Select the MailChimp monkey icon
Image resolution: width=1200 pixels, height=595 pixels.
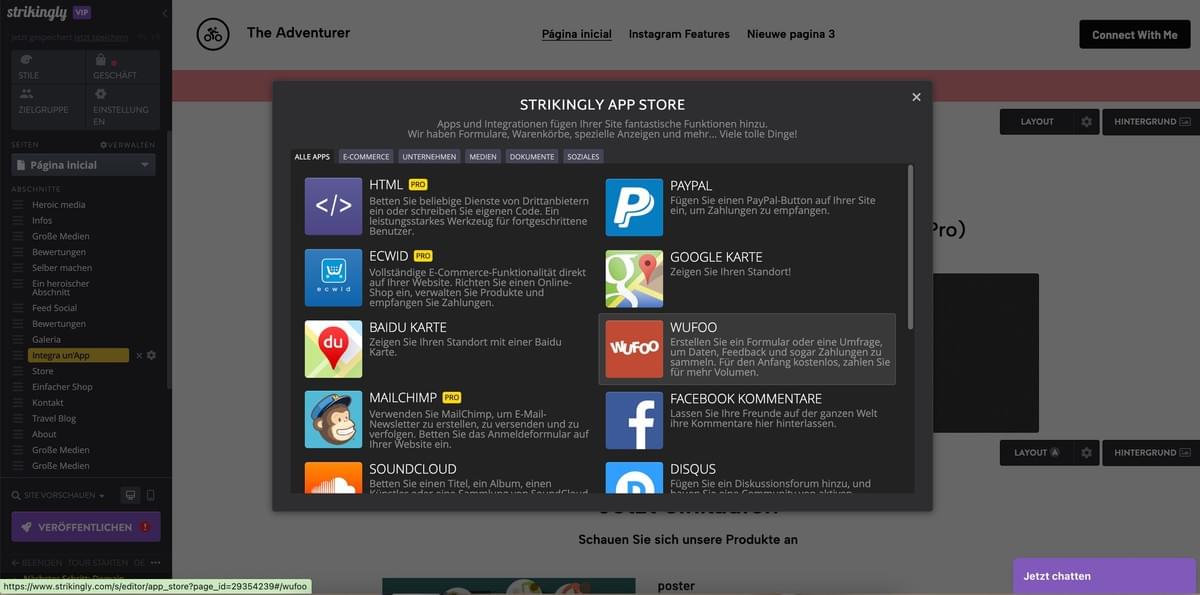[x=334, y=417]
